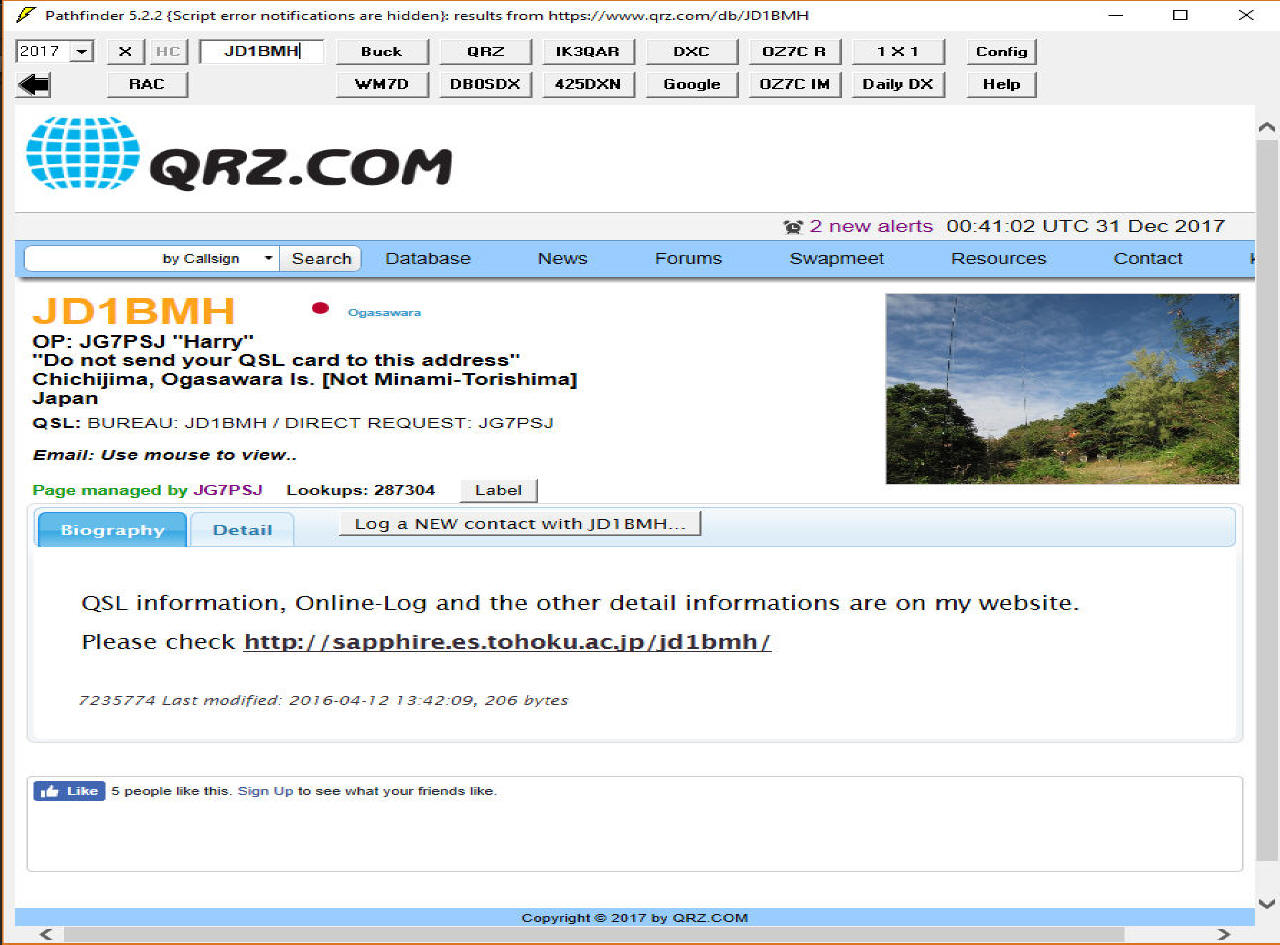Image resolution: width=1280 pixels, height=945 pixels.
Task: Click the OZ7C R button
Action: [794, 52]
